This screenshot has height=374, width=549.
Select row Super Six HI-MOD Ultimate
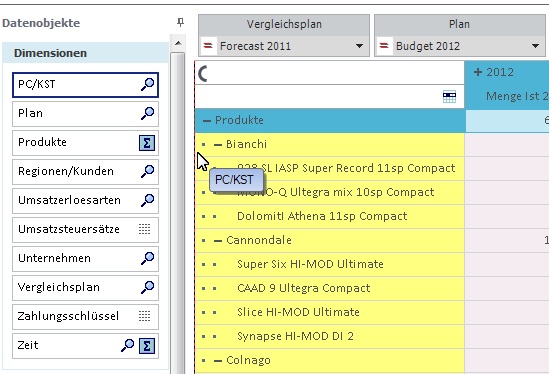pyautogui.click(x=330, y=264)
